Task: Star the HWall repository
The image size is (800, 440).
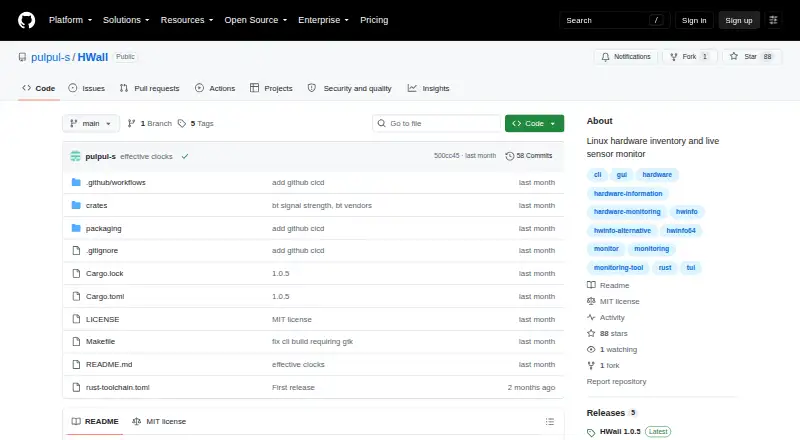Action: point(752,57)
